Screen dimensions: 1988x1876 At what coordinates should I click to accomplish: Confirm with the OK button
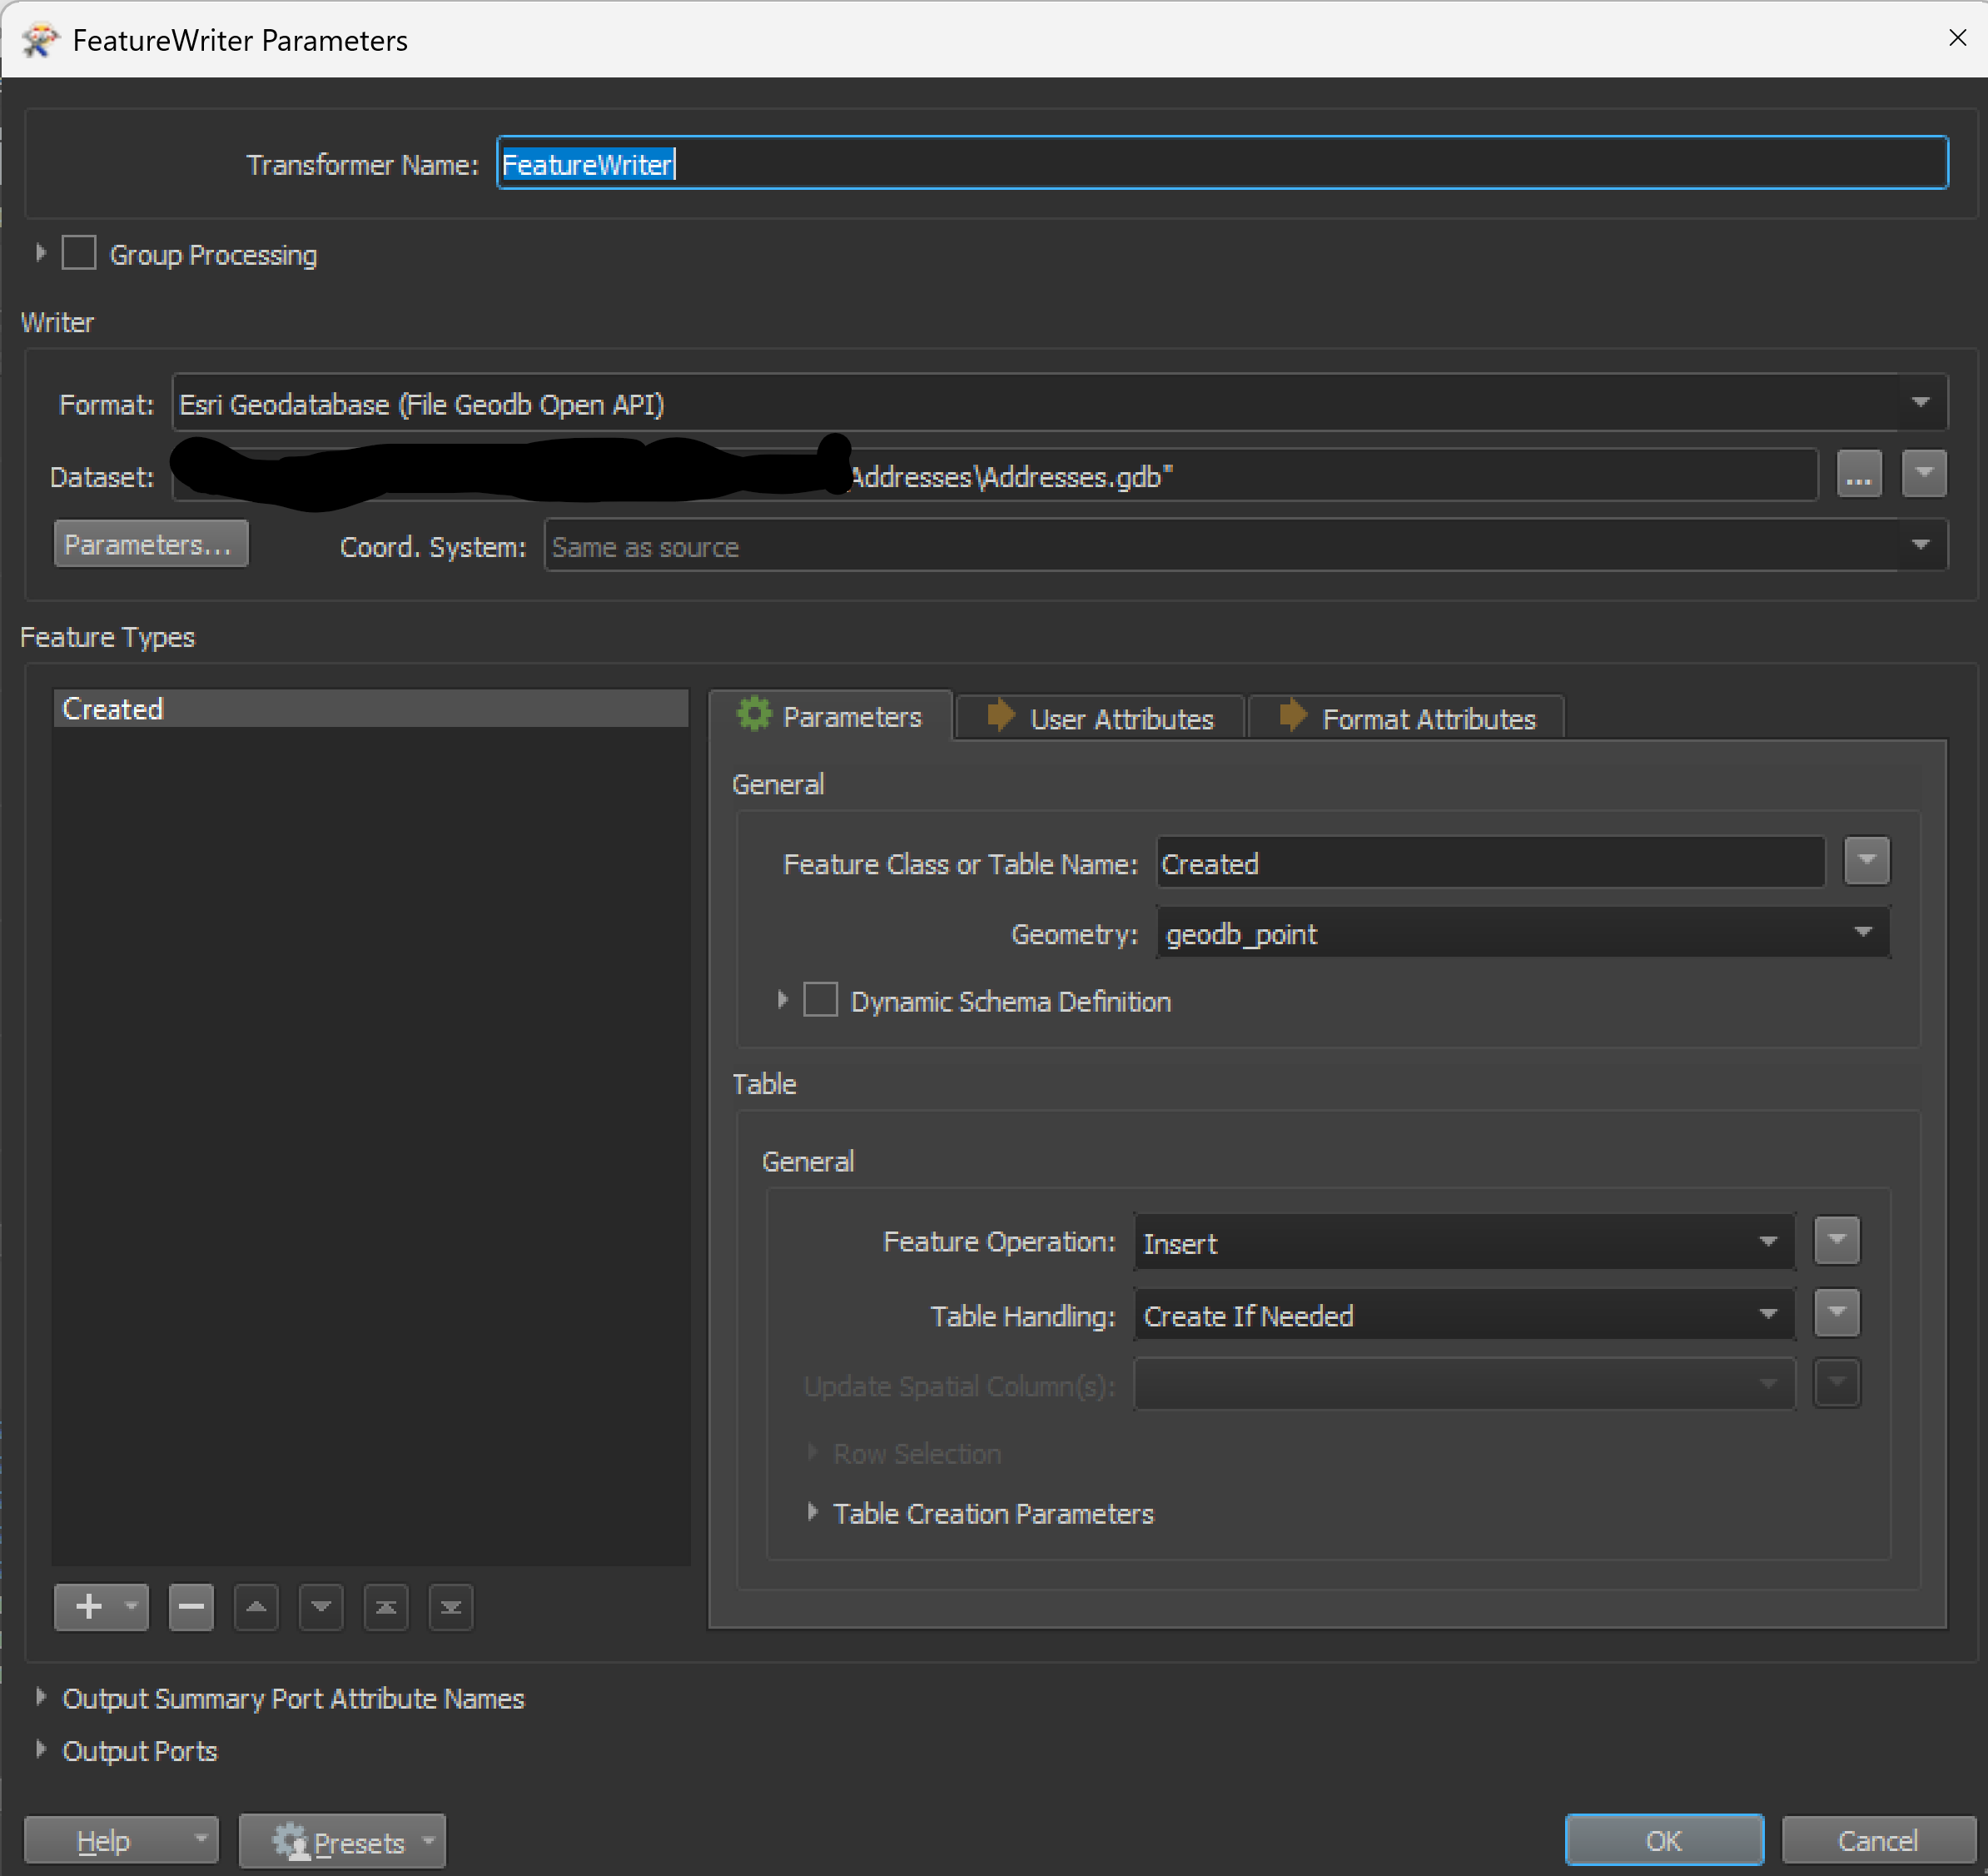[x=1664, y=1840]
